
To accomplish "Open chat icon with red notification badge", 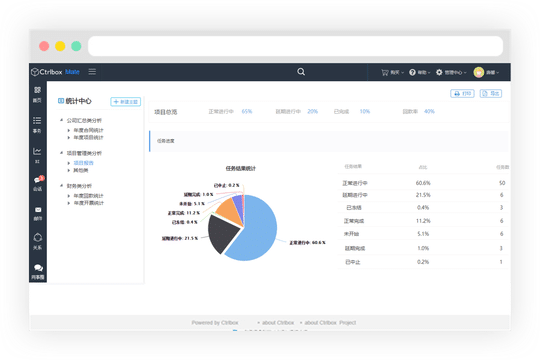I will 38,179.
